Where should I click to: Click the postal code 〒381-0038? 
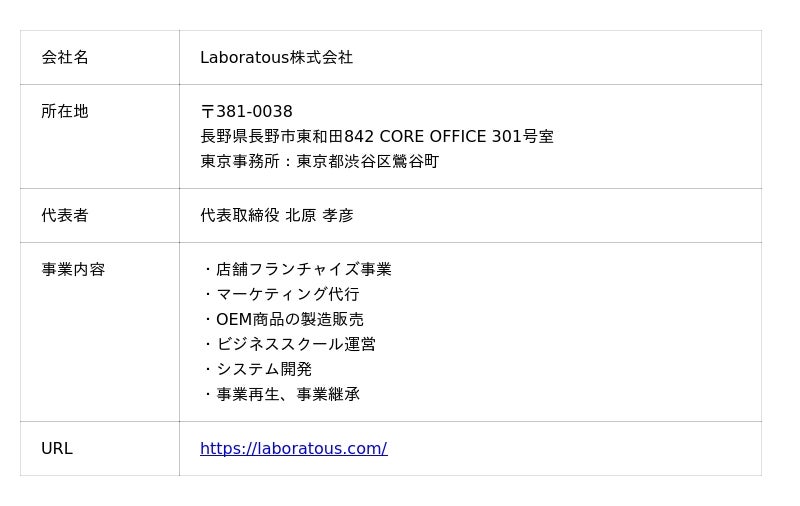246,112
